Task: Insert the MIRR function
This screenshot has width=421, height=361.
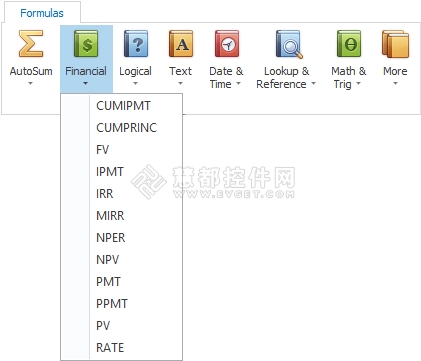Action: pyautogui.click(x=121, y=216)
